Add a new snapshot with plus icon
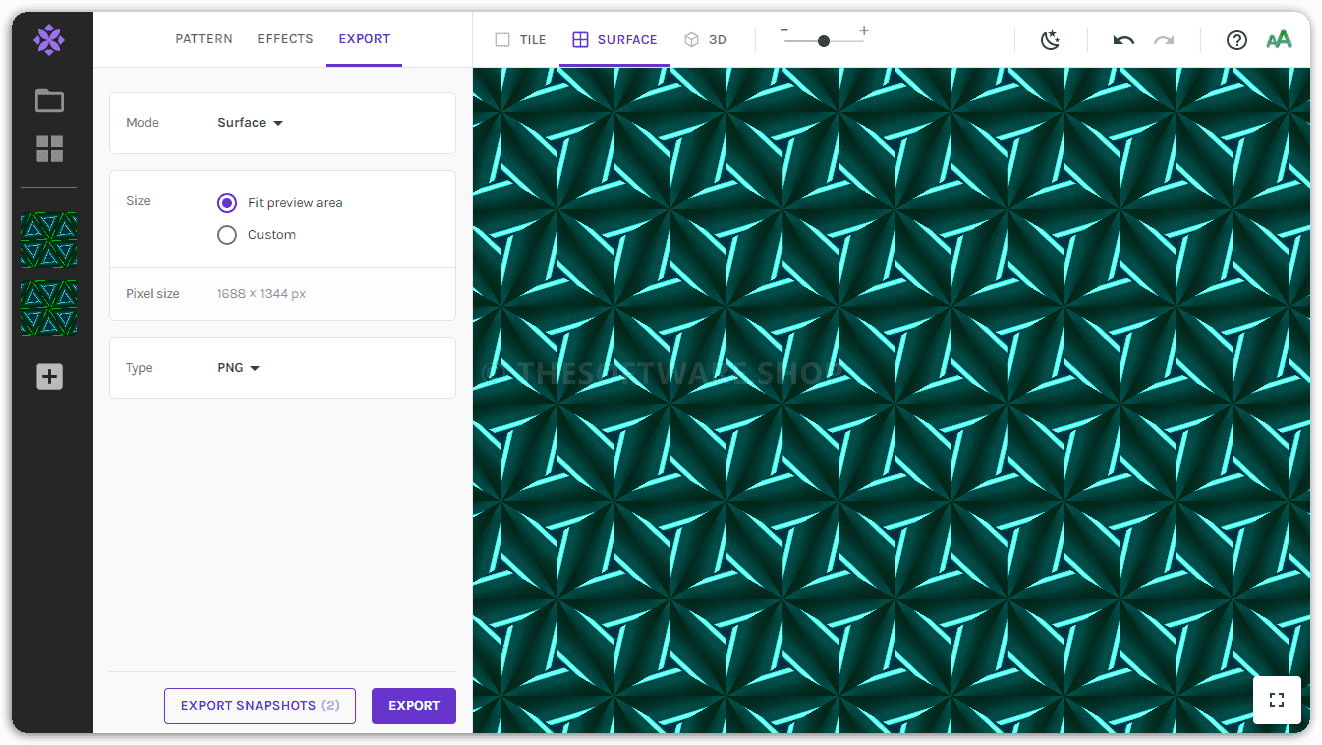This screenshot has height=745, width=1322. [x=49, y=377]
